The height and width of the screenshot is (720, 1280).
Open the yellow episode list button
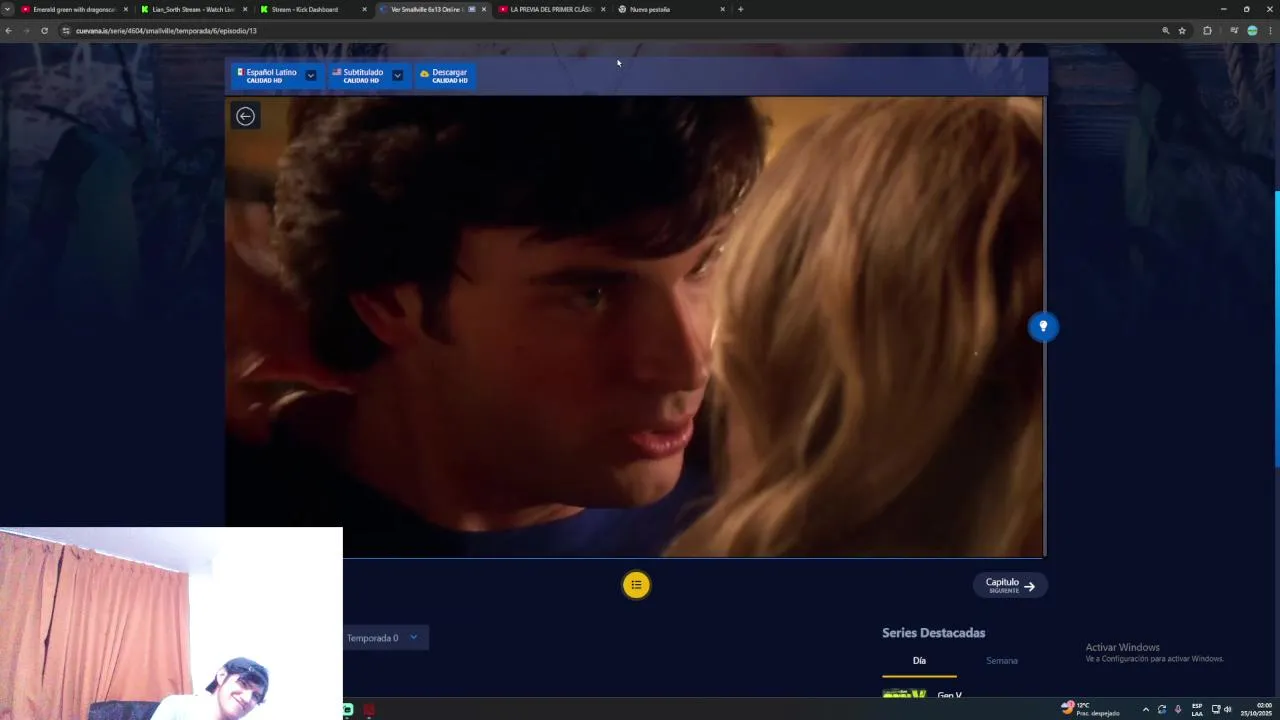coord(636,585)
